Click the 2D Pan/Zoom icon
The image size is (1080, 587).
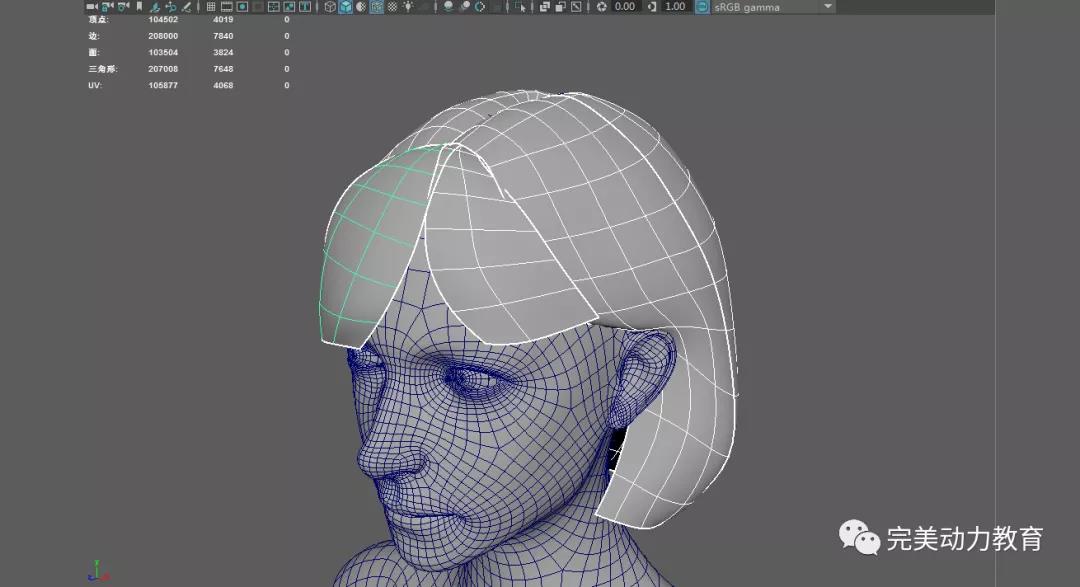170,6
